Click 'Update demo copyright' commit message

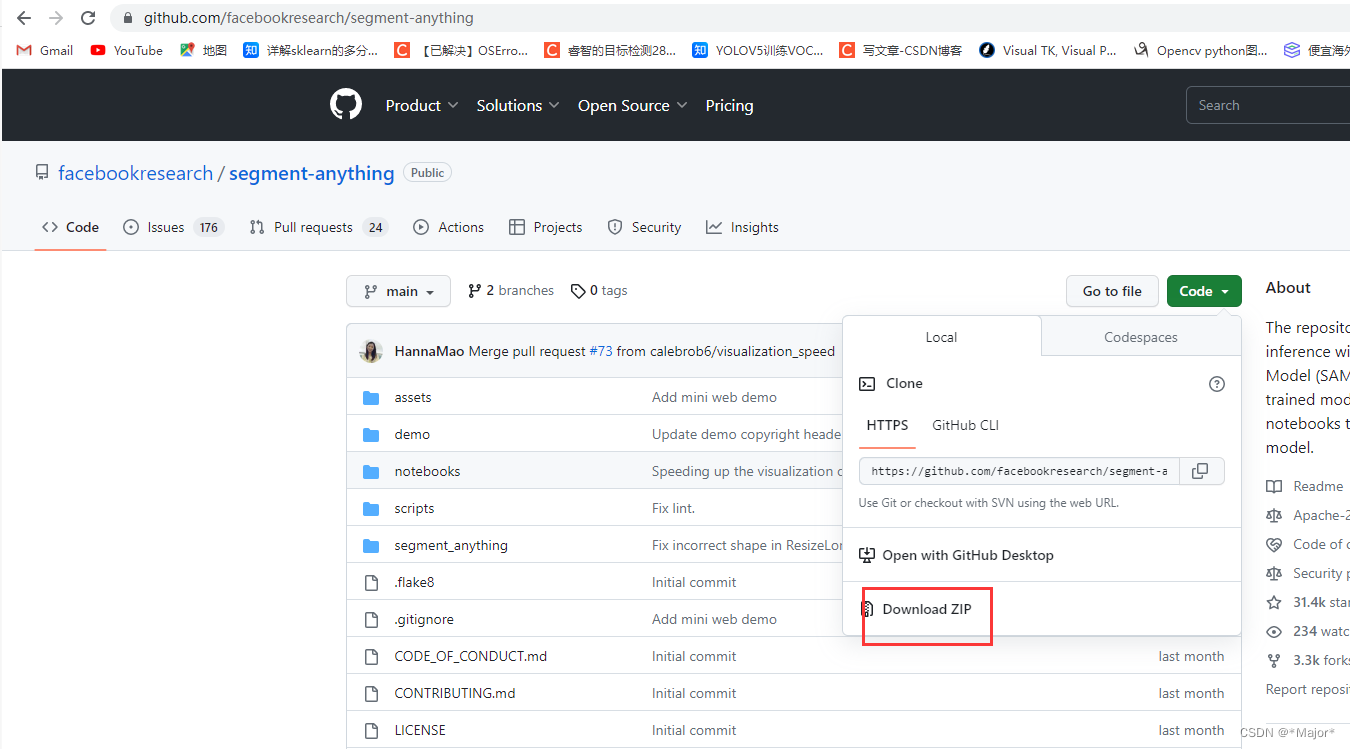[746, 435]
